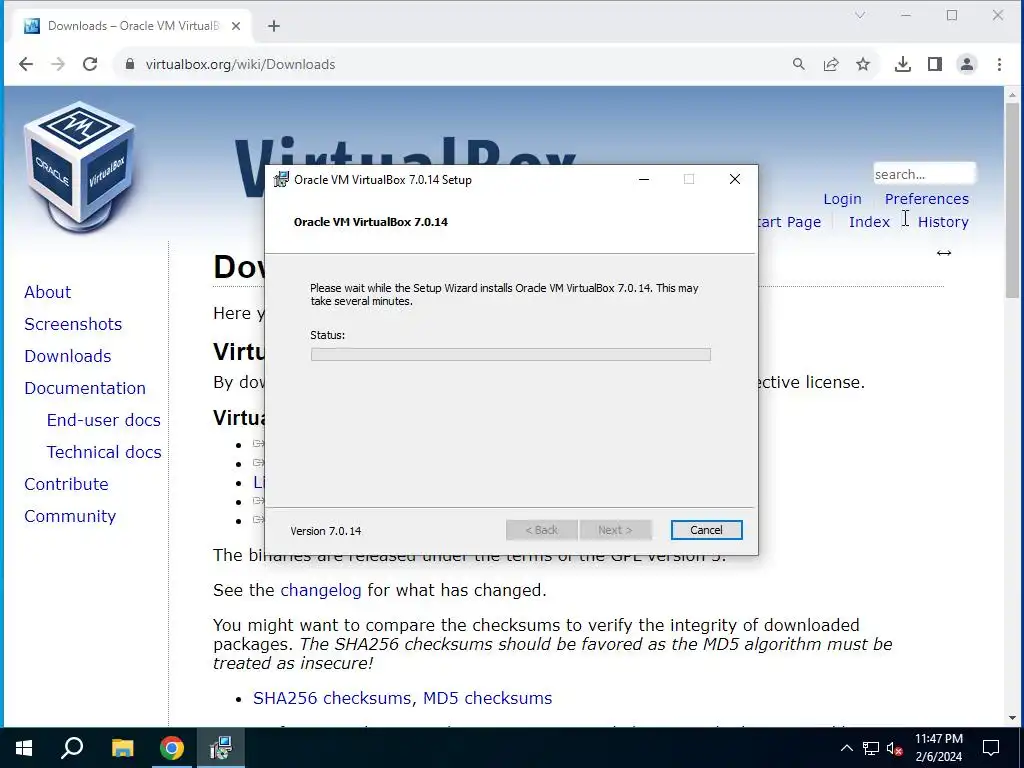Click the scrollbar down arrow
The width and height of the screenshot is (1024, 768).
(x=1013, y=718)
